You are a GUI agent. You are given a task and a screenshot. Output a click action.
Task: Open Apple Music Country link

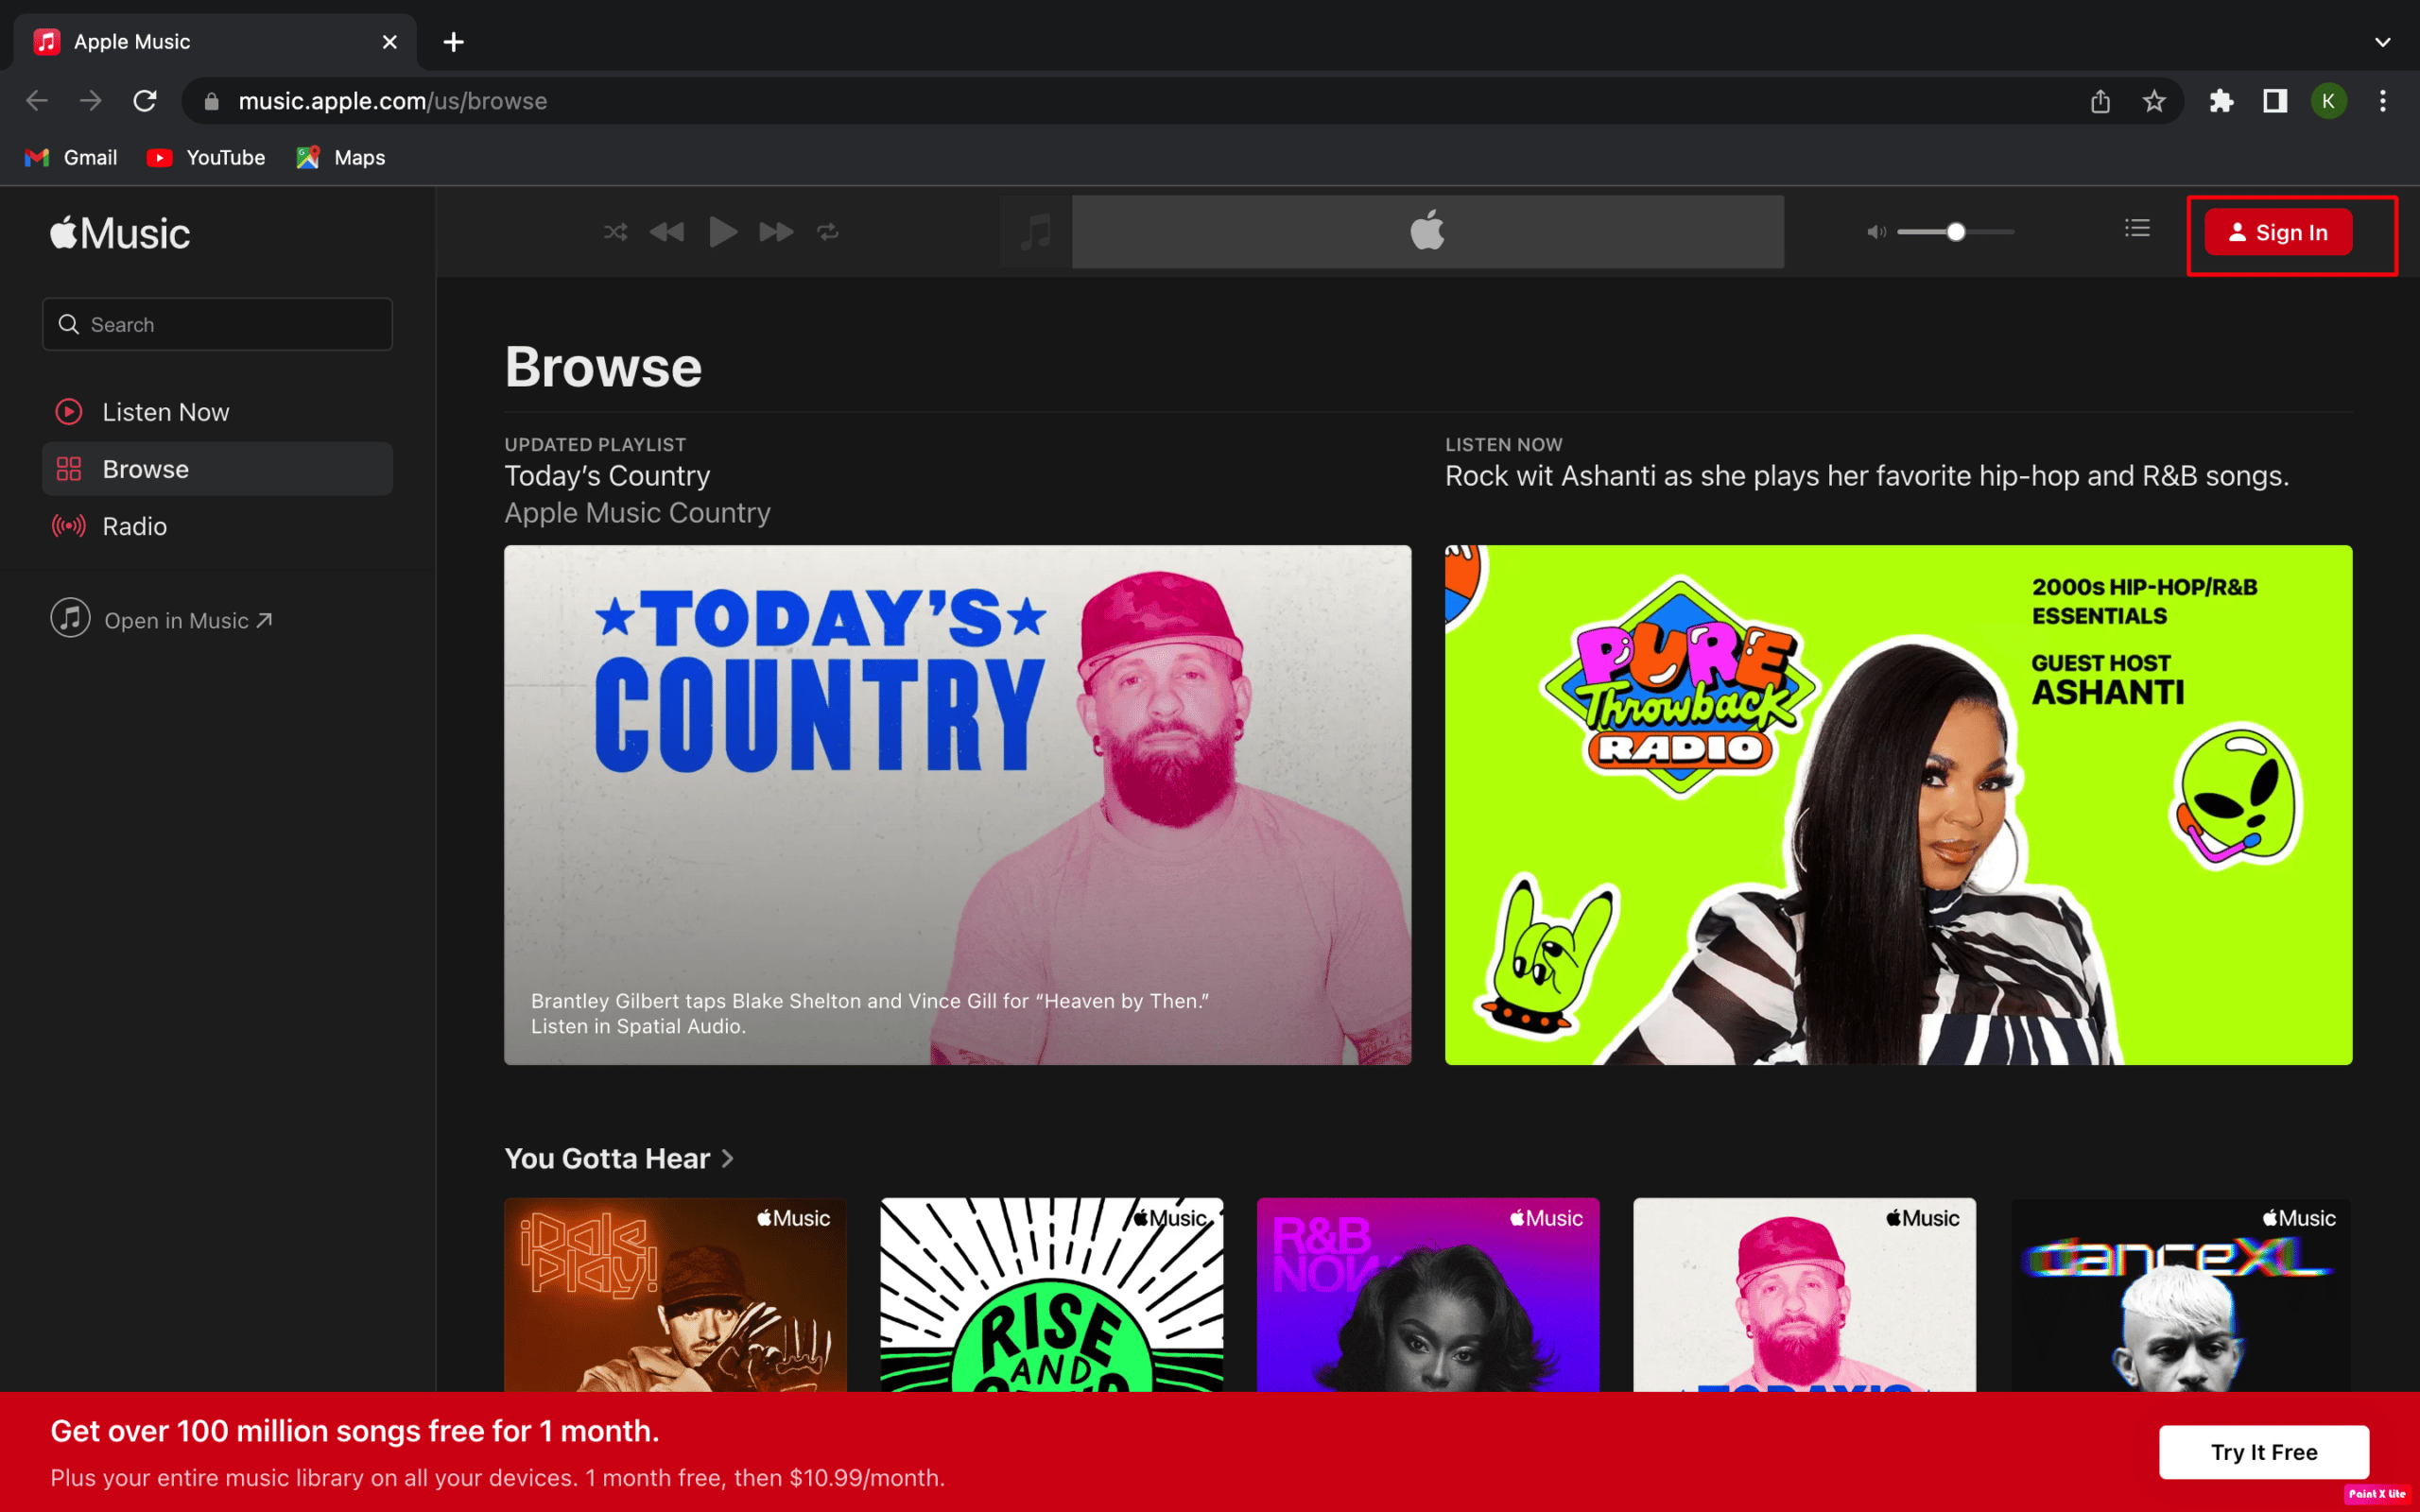pyautogui.click(x=637, y=513)
